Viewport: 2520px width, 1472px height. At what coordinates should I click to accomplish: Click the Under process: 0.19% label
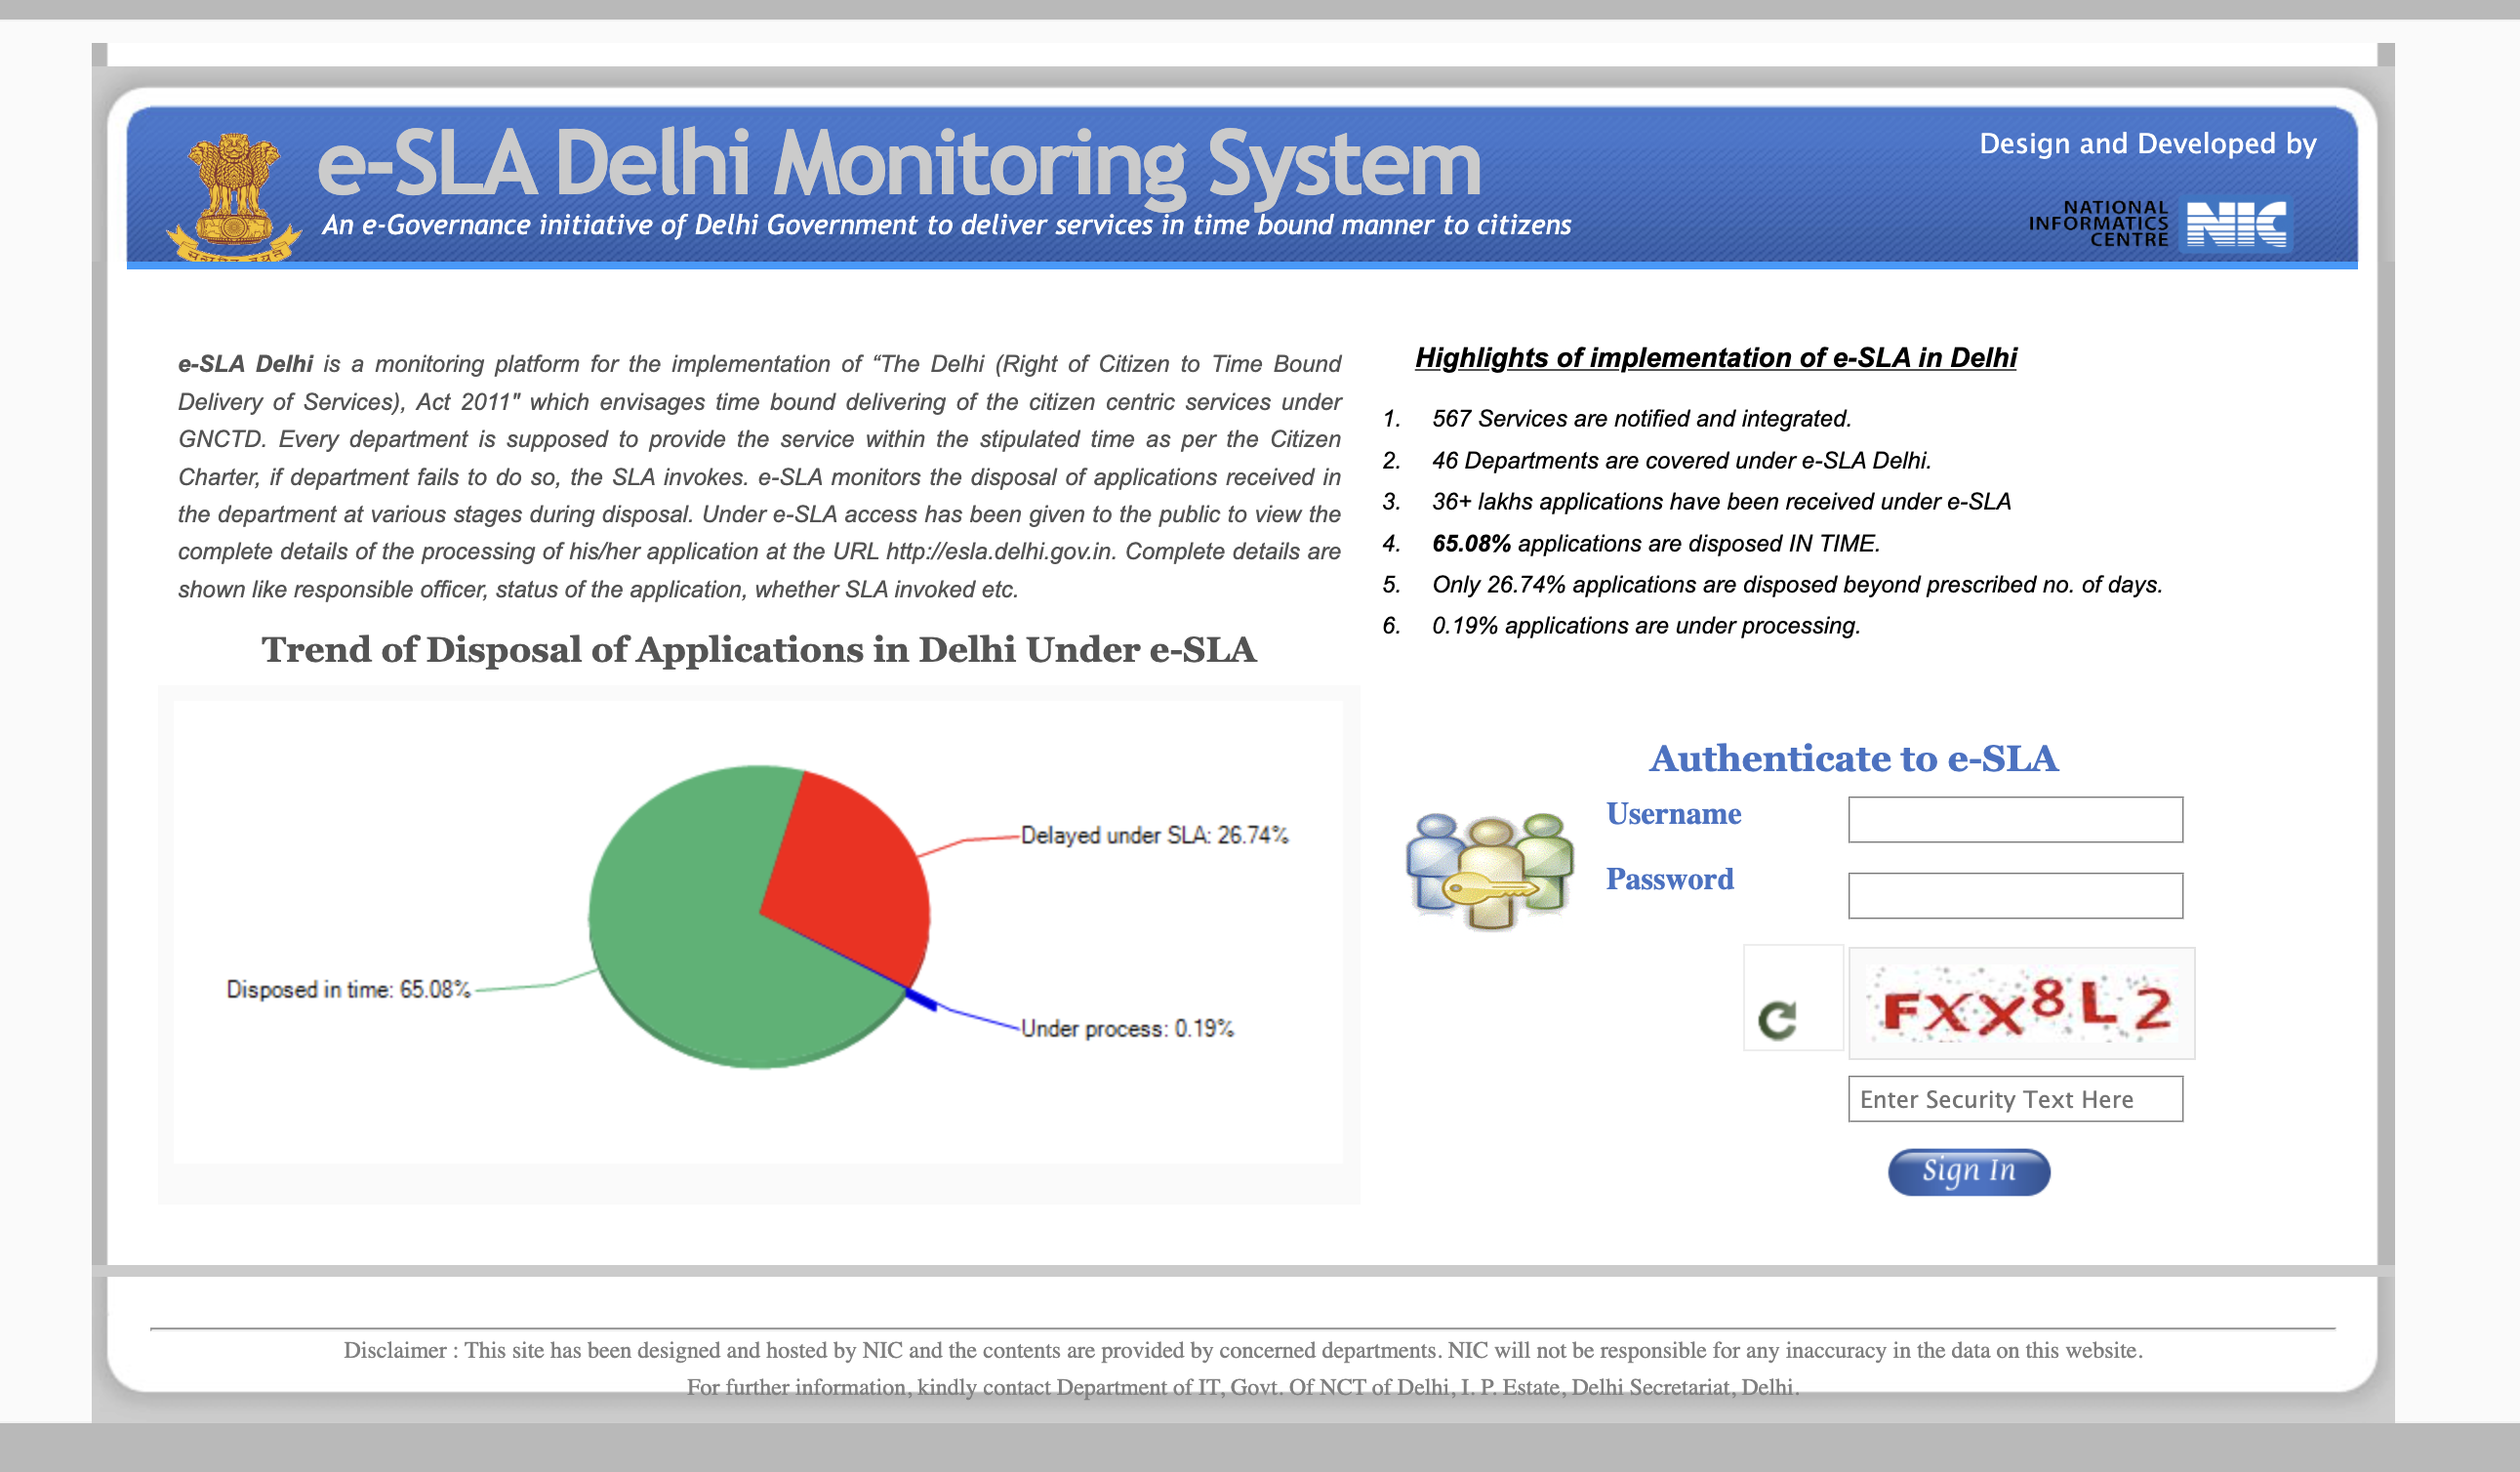[x=1127, y=1028]
